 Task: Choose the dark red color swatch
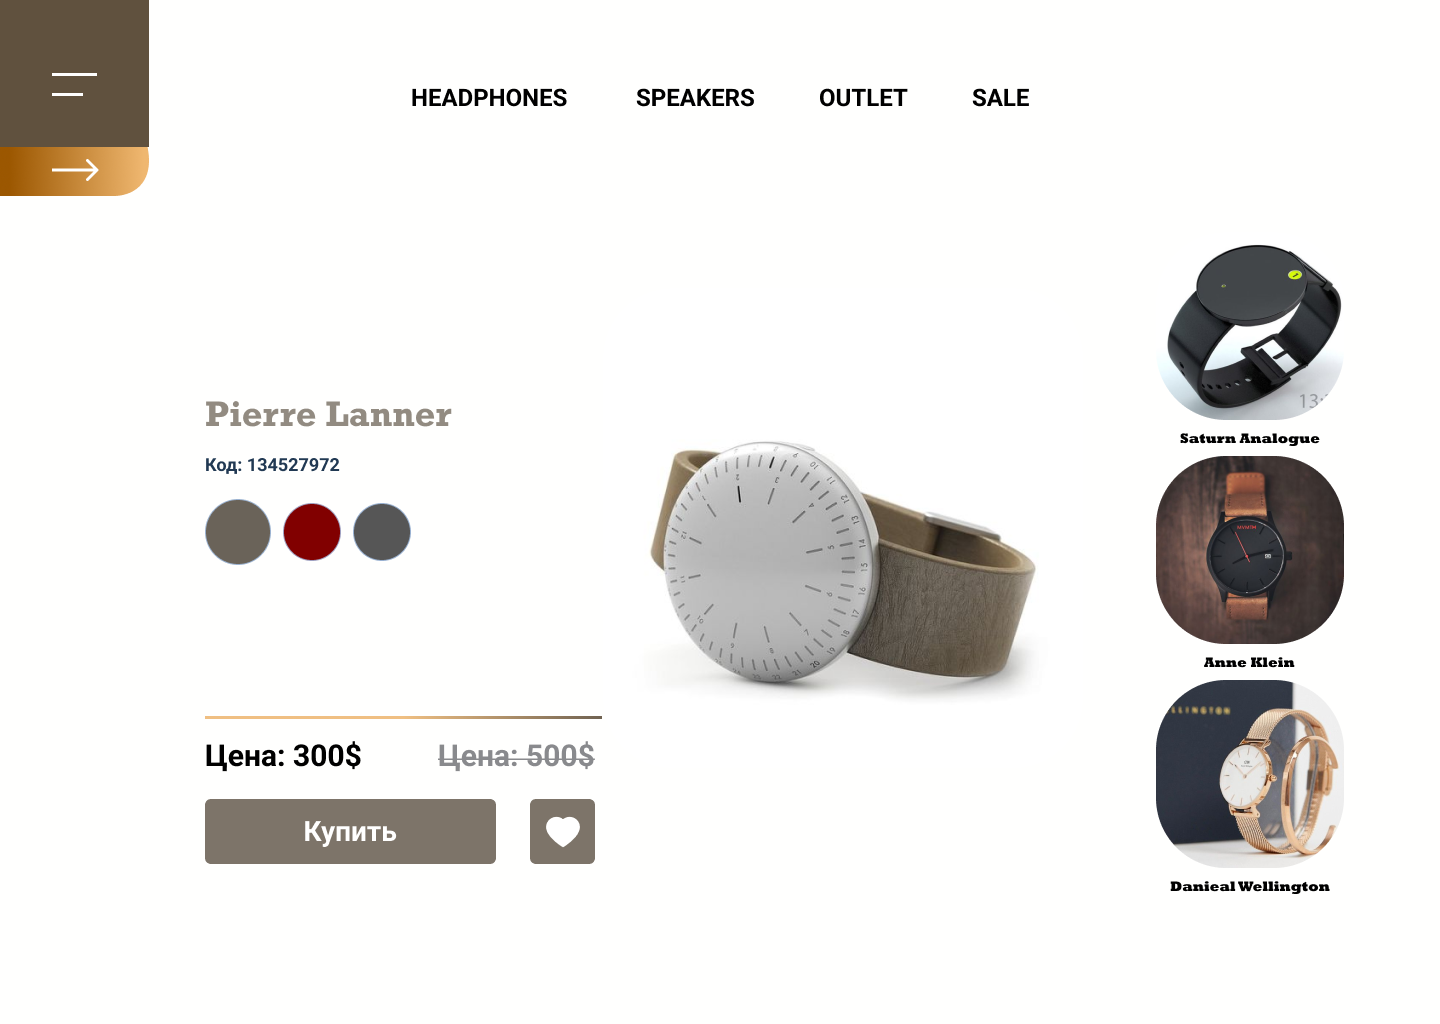pyautogui.click(x=312, y=532)
